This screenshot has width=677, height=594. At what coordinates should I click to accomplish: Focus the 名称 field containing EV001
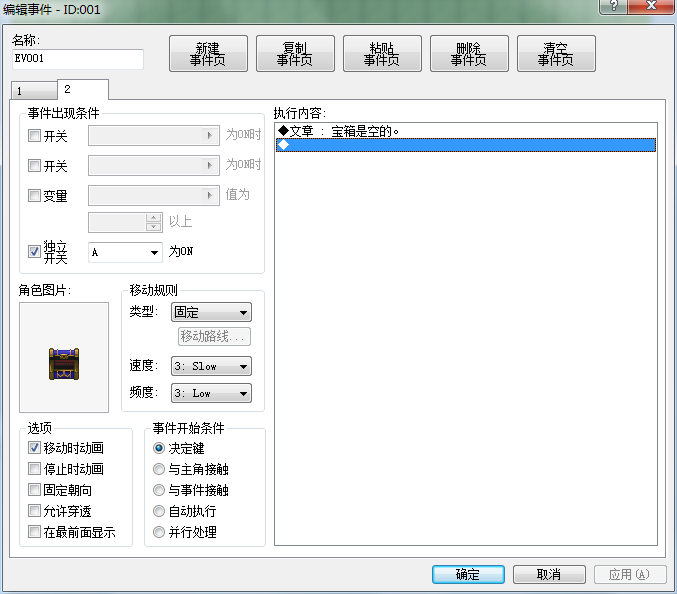click(78, 59)
